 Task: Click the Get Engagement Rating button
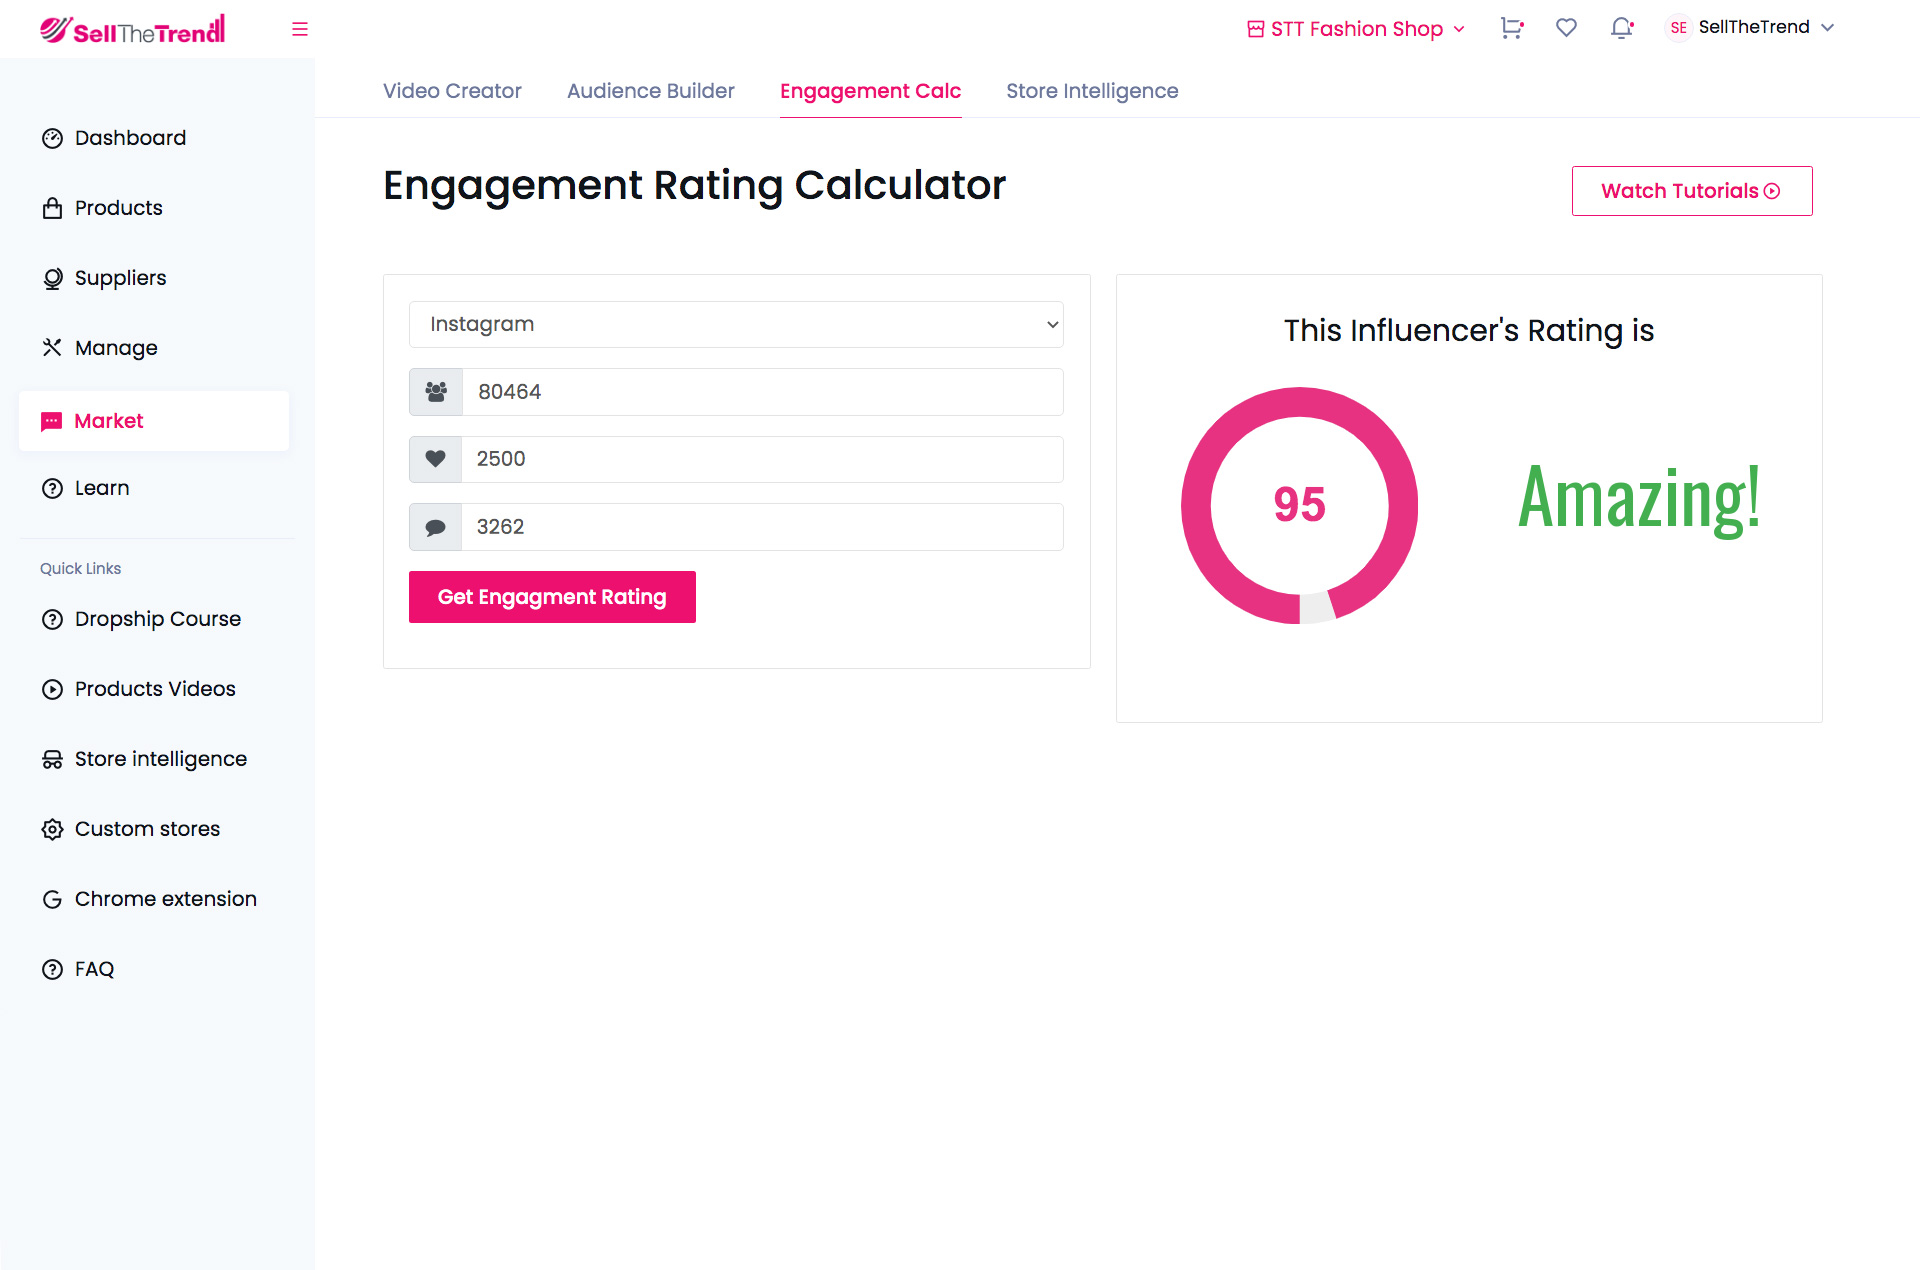click(x=551, y=597)
